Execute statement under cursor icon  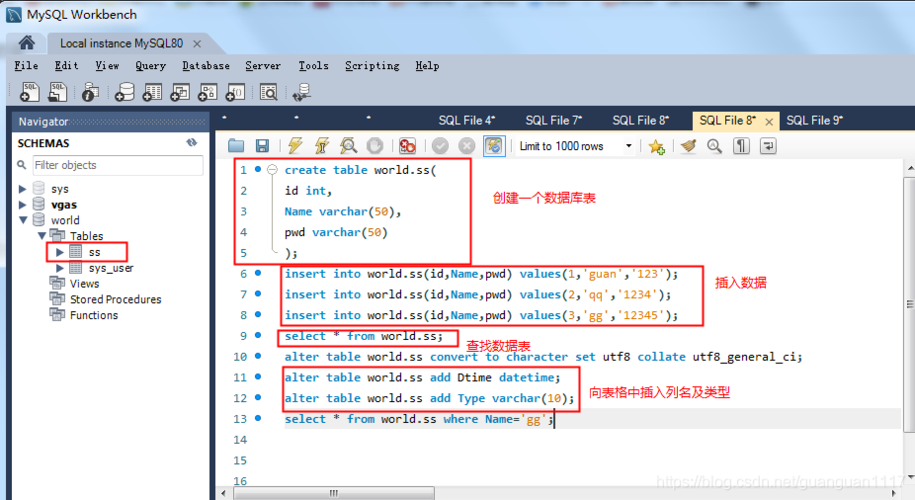point(322,146)
